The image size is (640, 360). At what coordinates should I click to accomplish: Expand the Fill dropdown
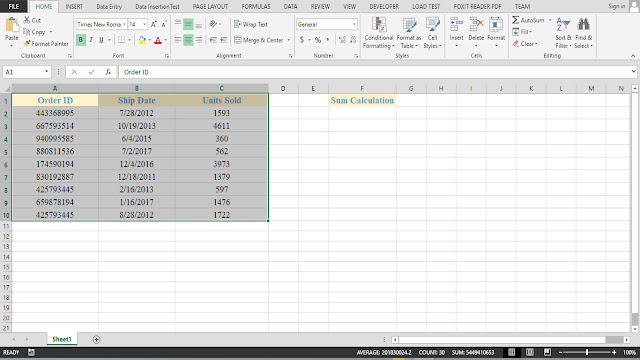pos(531,32)
